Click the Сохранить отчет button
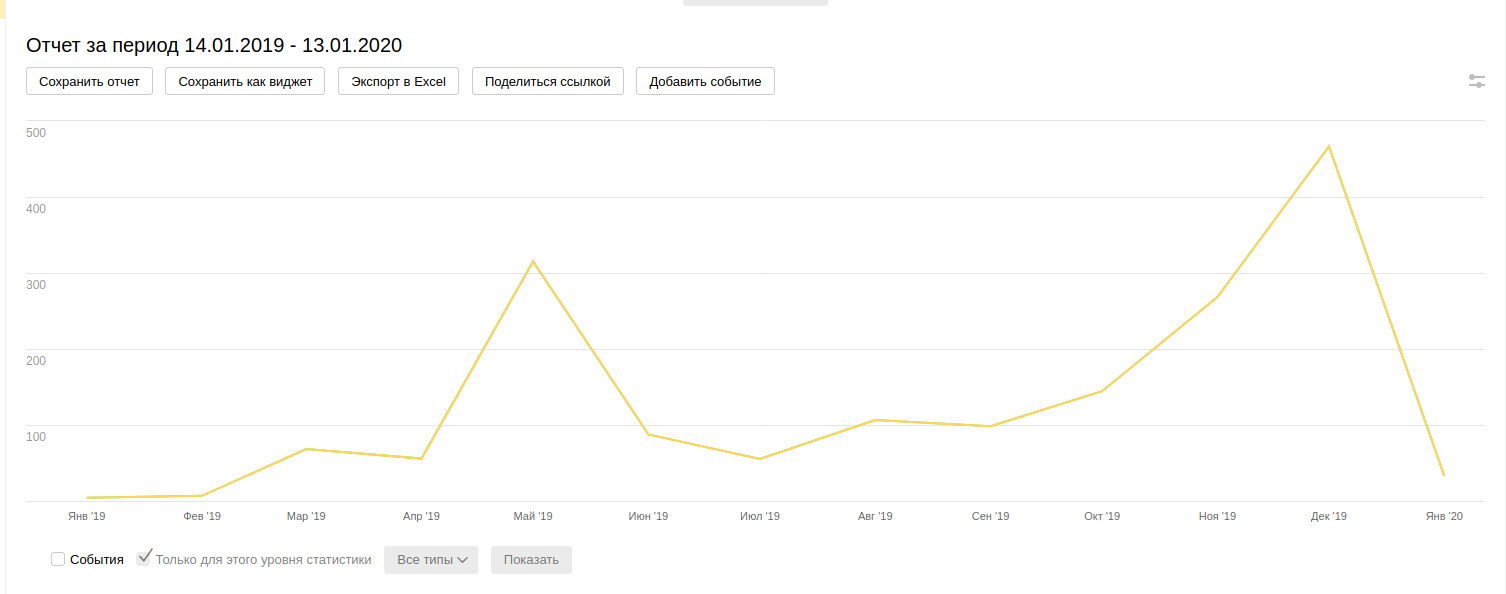1506x594 pixels. (89, 81)
